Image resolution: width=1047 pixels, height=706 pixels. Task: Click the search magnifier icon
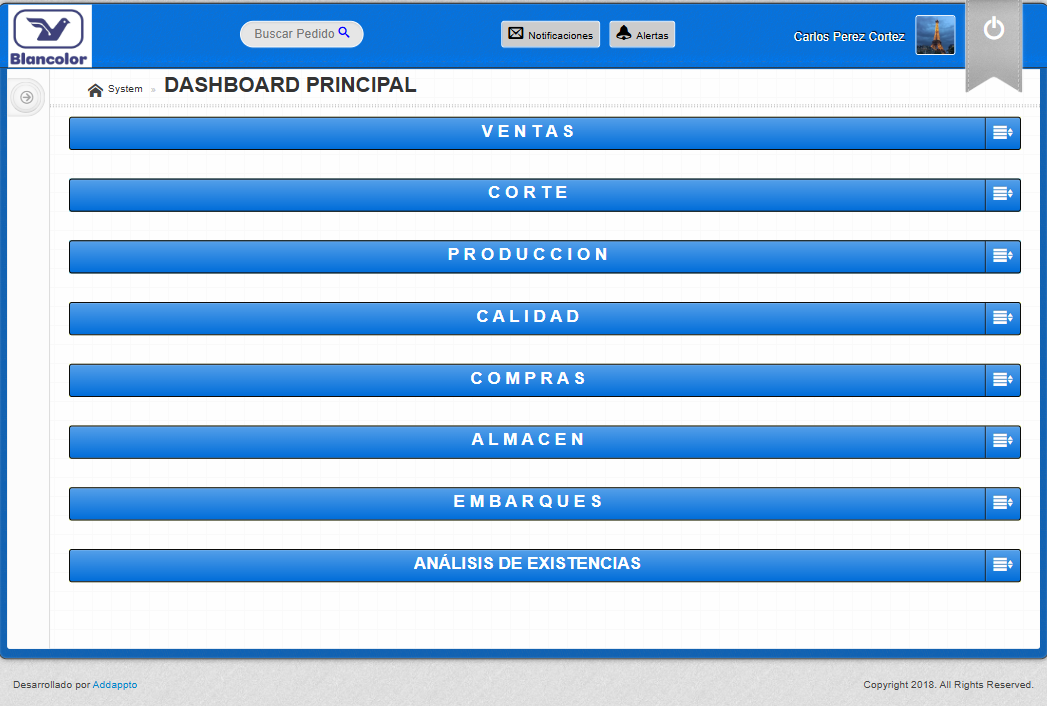(x=344, y=33)
